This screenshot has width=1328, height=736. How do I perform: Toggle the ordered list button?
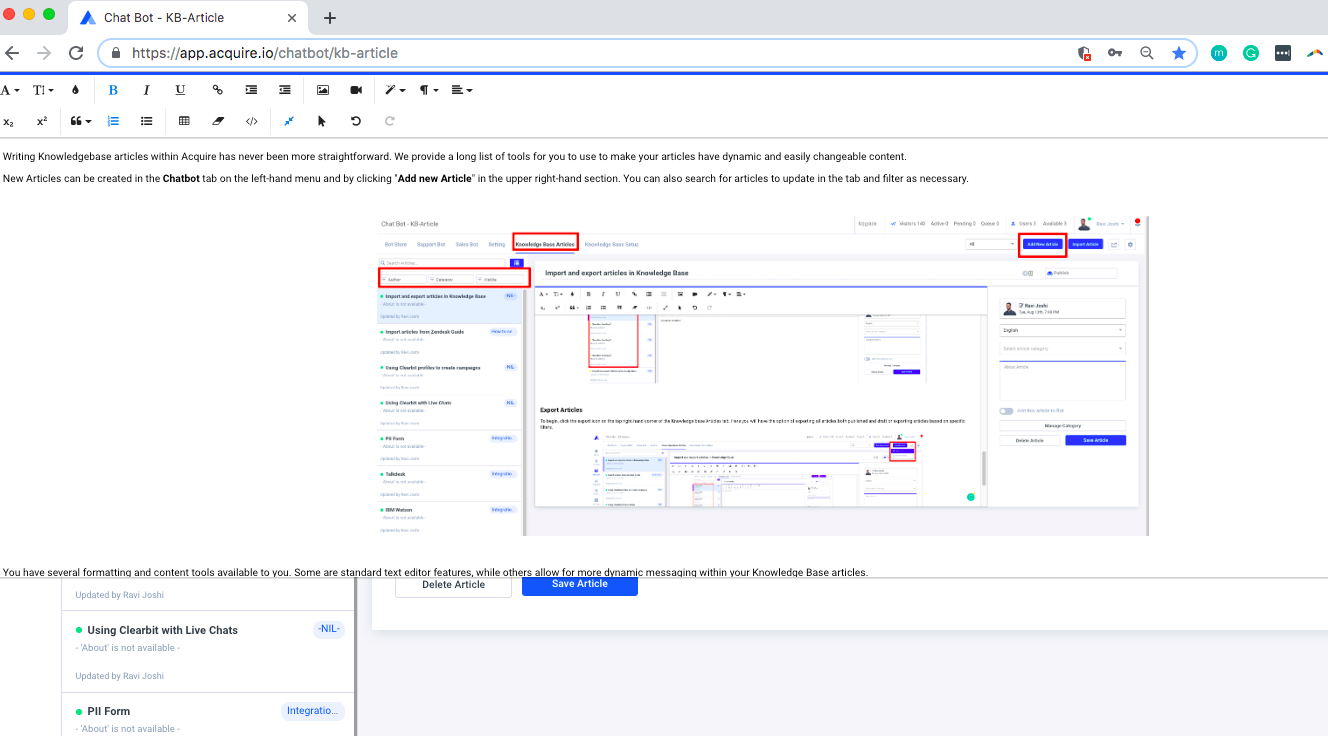click(113, 121)
